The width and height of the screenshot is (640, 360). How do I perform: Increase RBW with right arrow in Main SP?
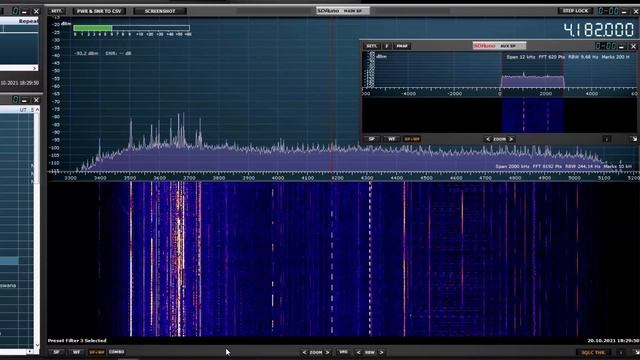point(381,352)
